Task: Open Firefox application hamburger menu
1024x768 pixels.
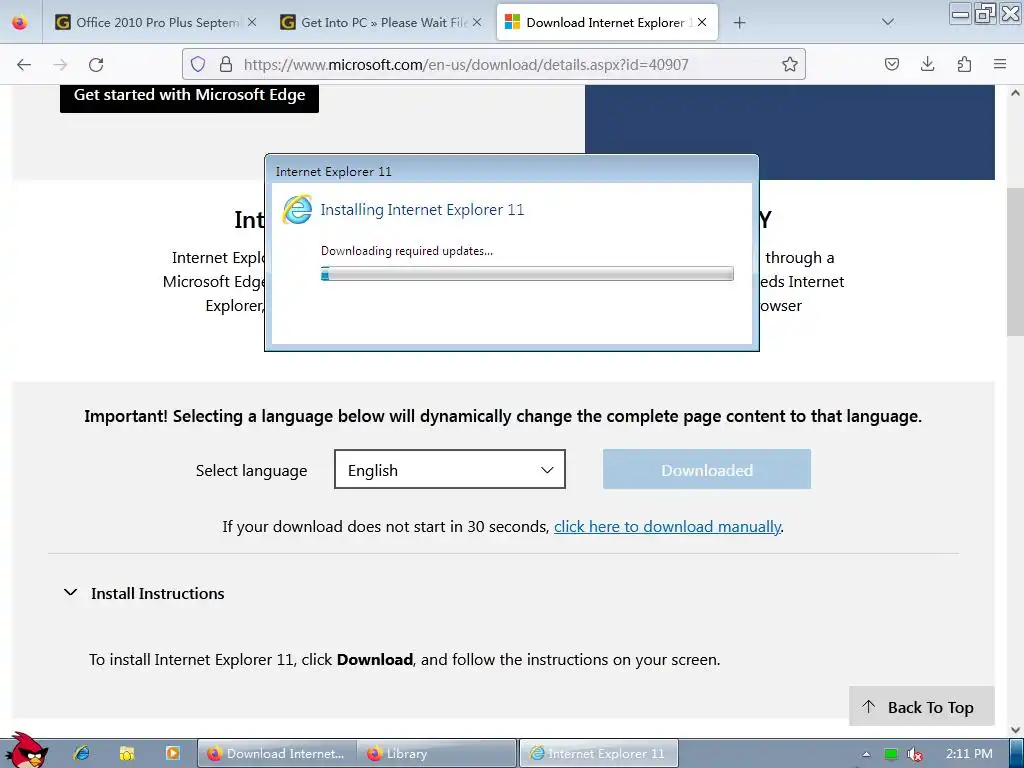Action: [x=1000, y=64]
